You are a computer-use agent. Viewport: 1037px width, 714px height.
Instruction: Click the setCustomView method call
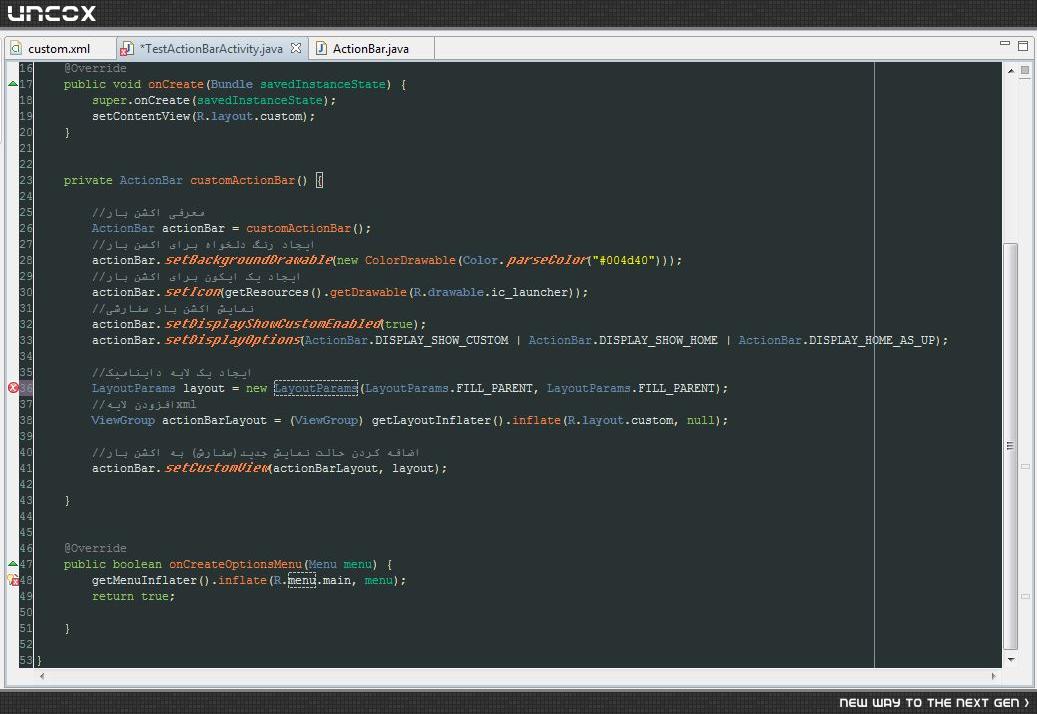tap(217, 468)
